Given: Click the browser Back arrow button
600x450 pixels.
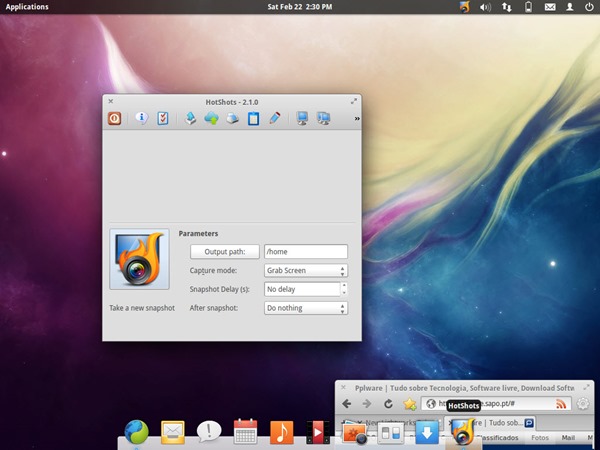Looking at the screenshot, I should (x=347, y=404).
